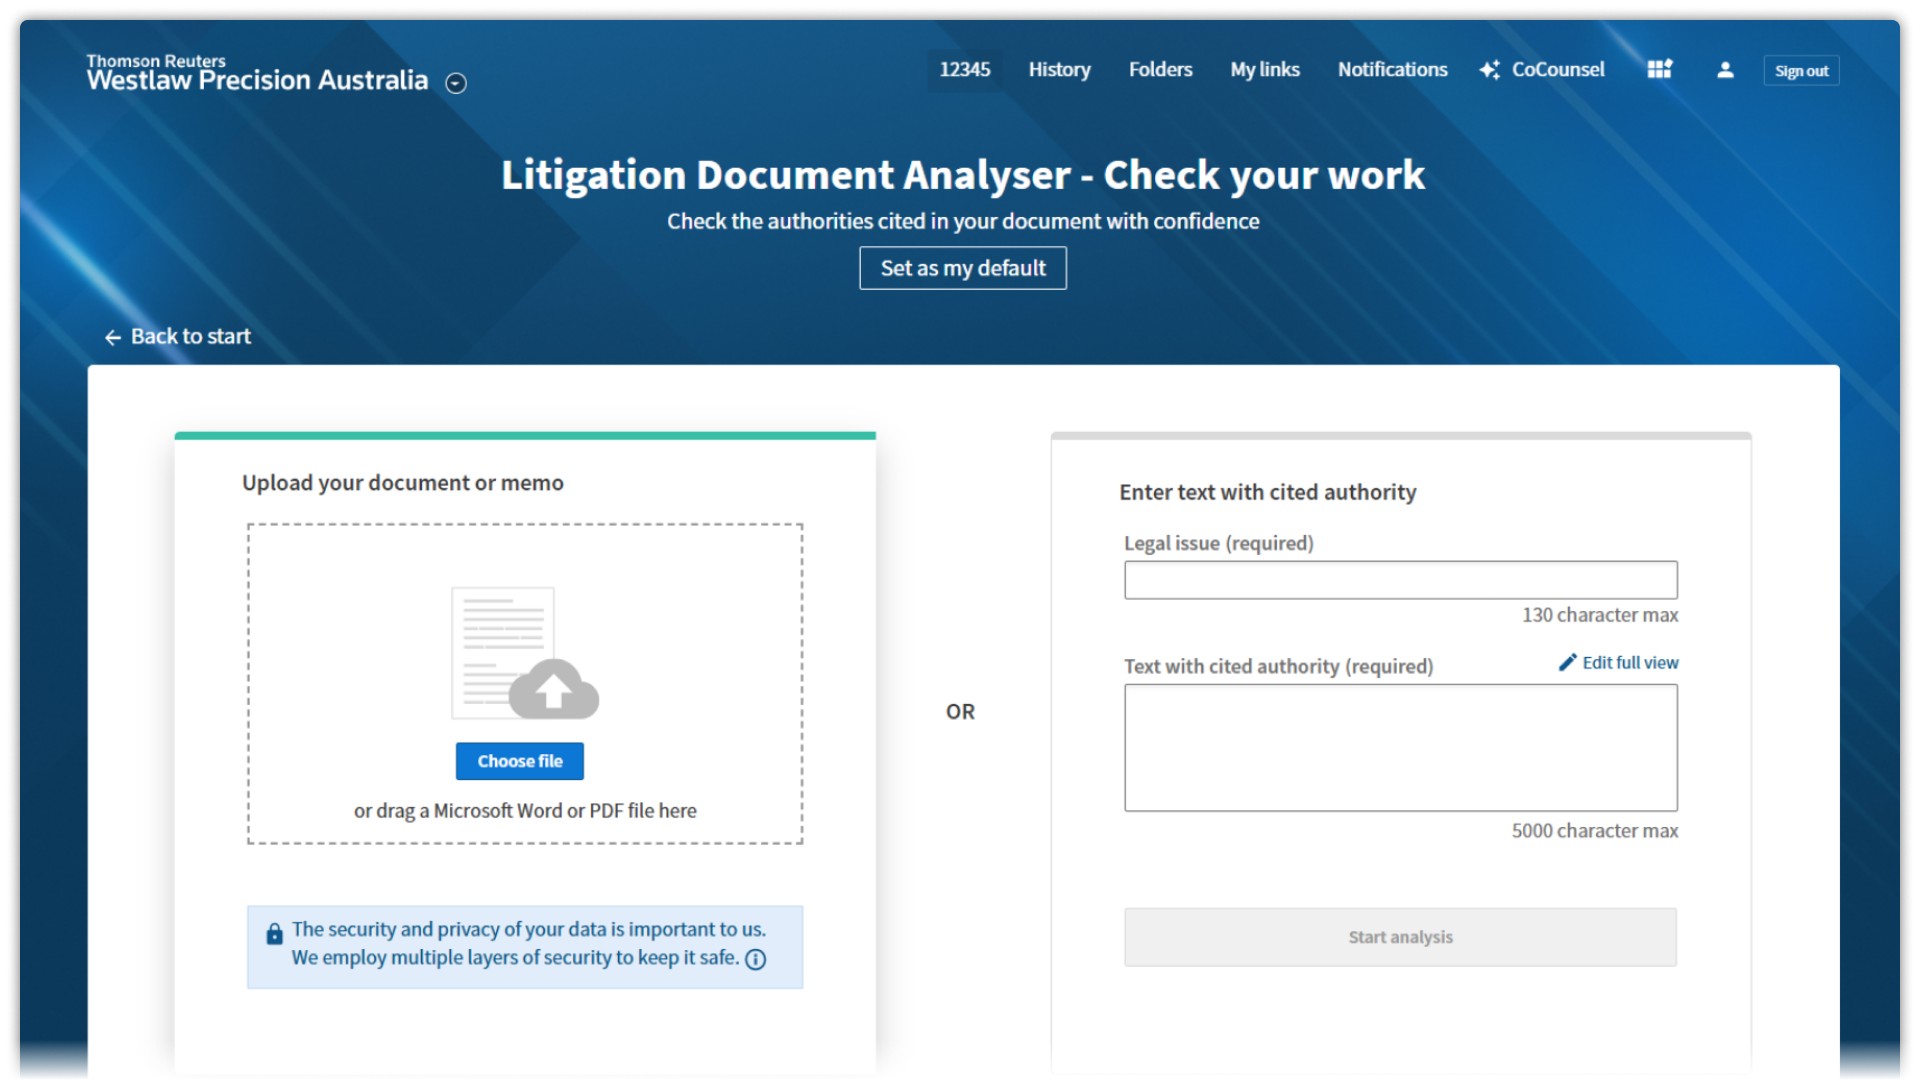Click the pencil icon beside Edit full view

pos(1567,662)
